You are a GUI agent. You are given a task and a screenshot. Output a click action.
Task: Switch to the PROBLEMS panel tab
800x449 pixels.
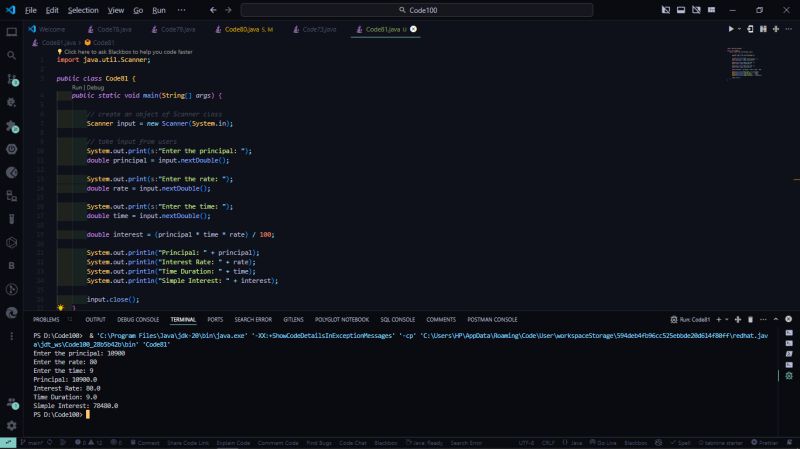pos(46,319)
